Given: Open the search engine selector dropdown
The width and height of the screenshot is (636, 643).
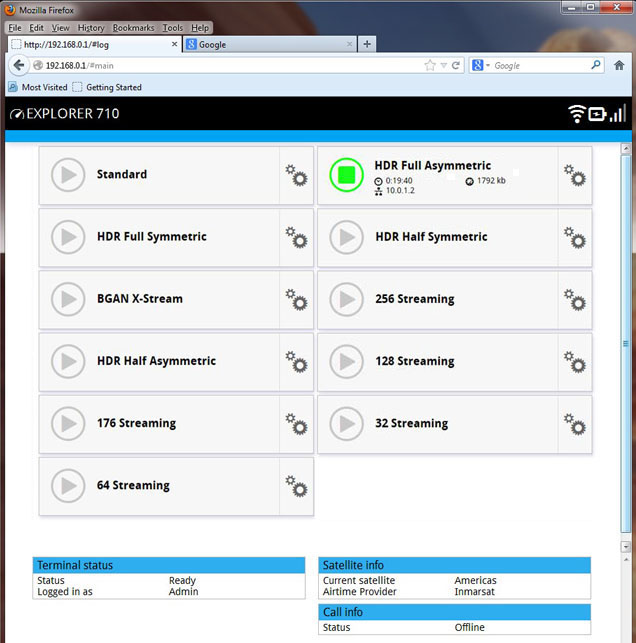Looking at the screenshot, I should tap(481, 66).
